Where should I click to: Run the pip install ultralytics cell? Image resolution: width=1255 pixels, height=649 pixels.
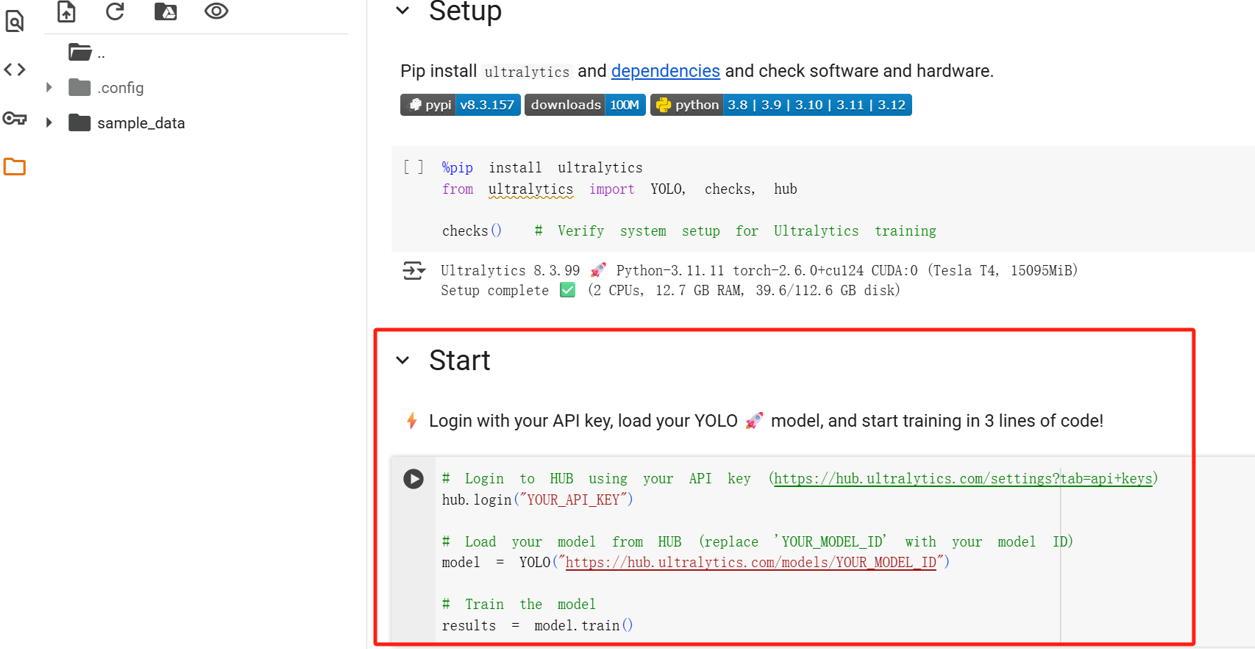click(413, 168)
